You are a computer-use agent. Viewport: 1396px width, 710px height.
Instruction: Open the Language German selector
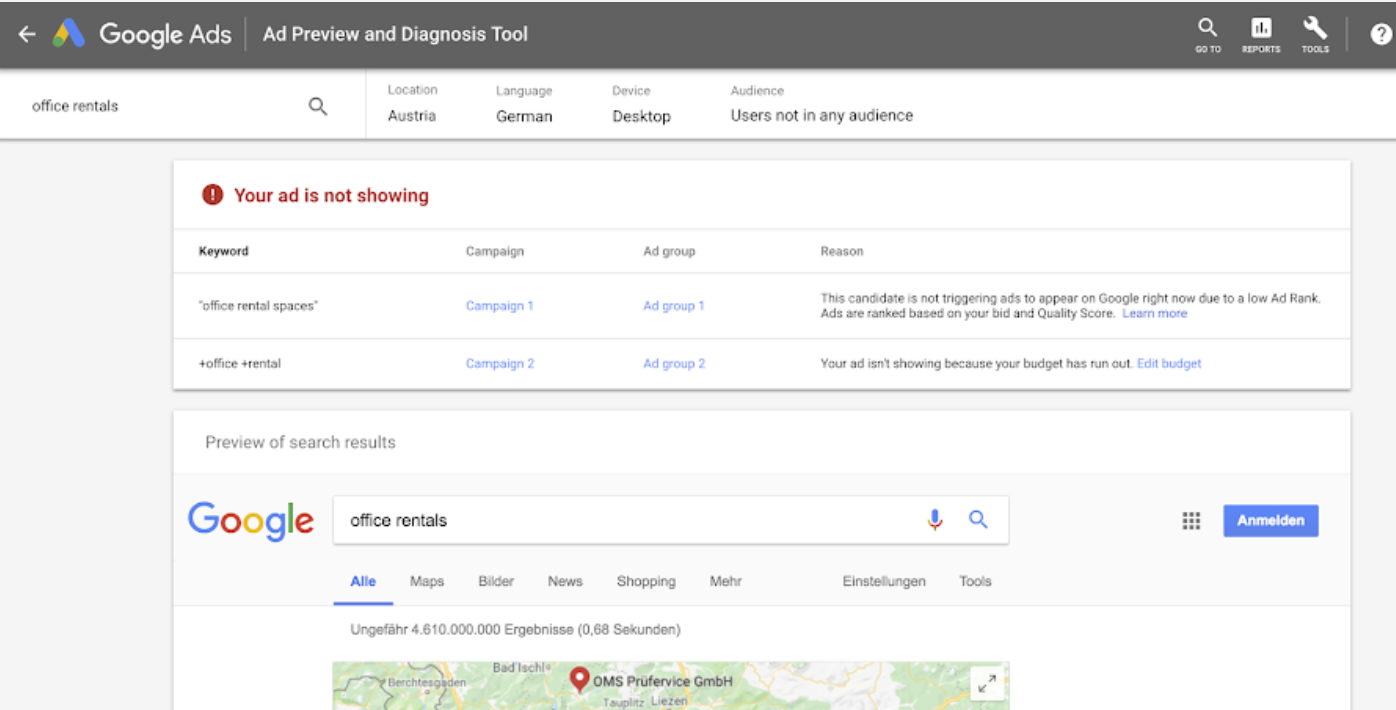coord(524,104)
